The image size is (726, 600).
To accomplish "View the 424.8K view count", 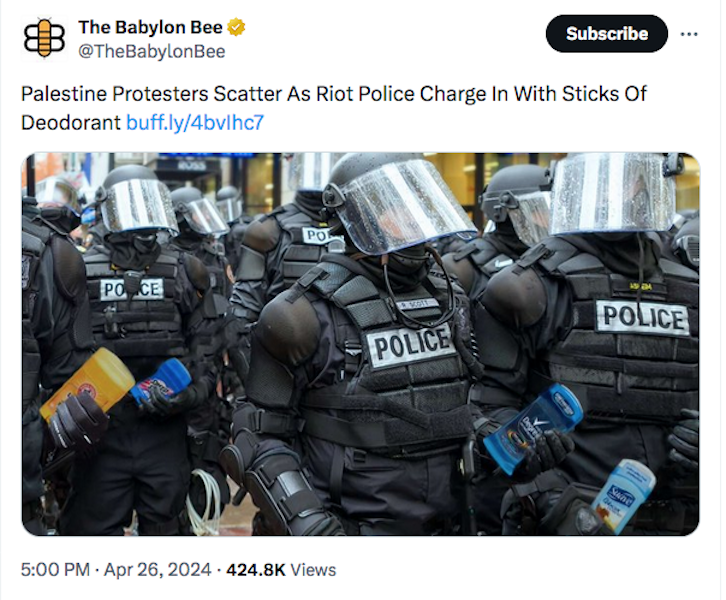I will 256,569.
